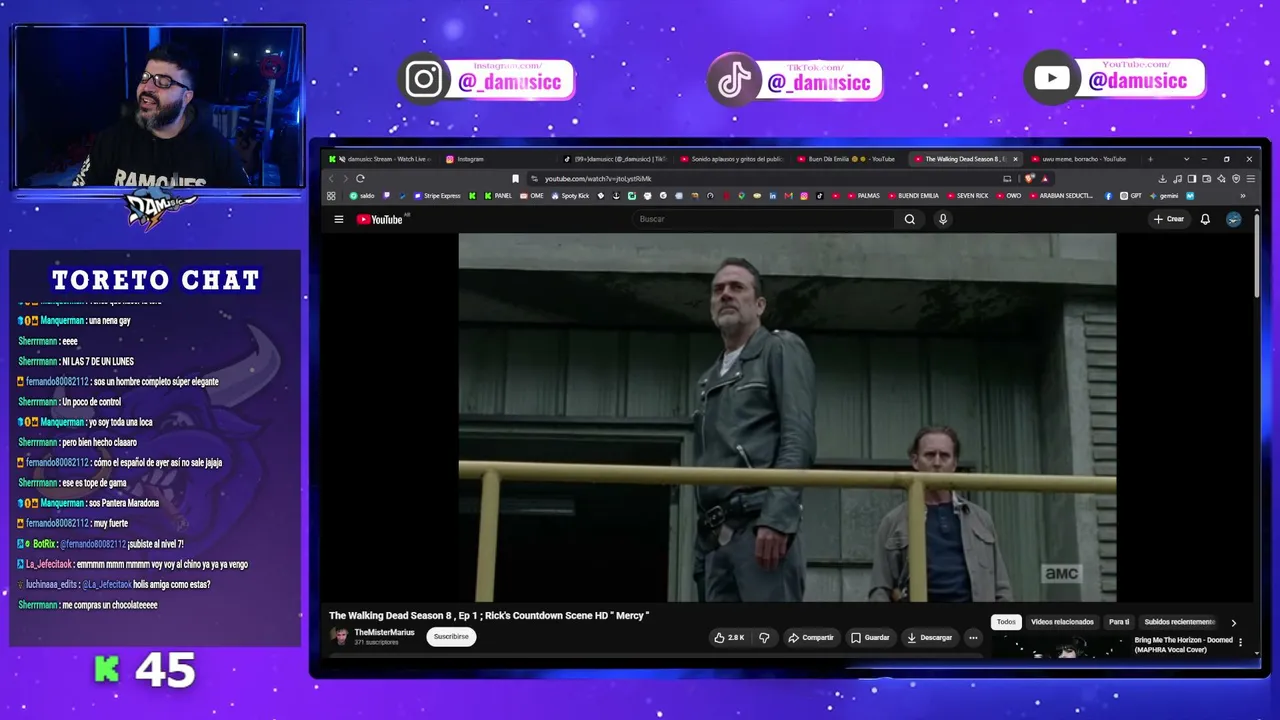The height and width of the screenshot is (720, 1280).
Task: Show more filter chips with right arrow
Action: (1233, 622)
